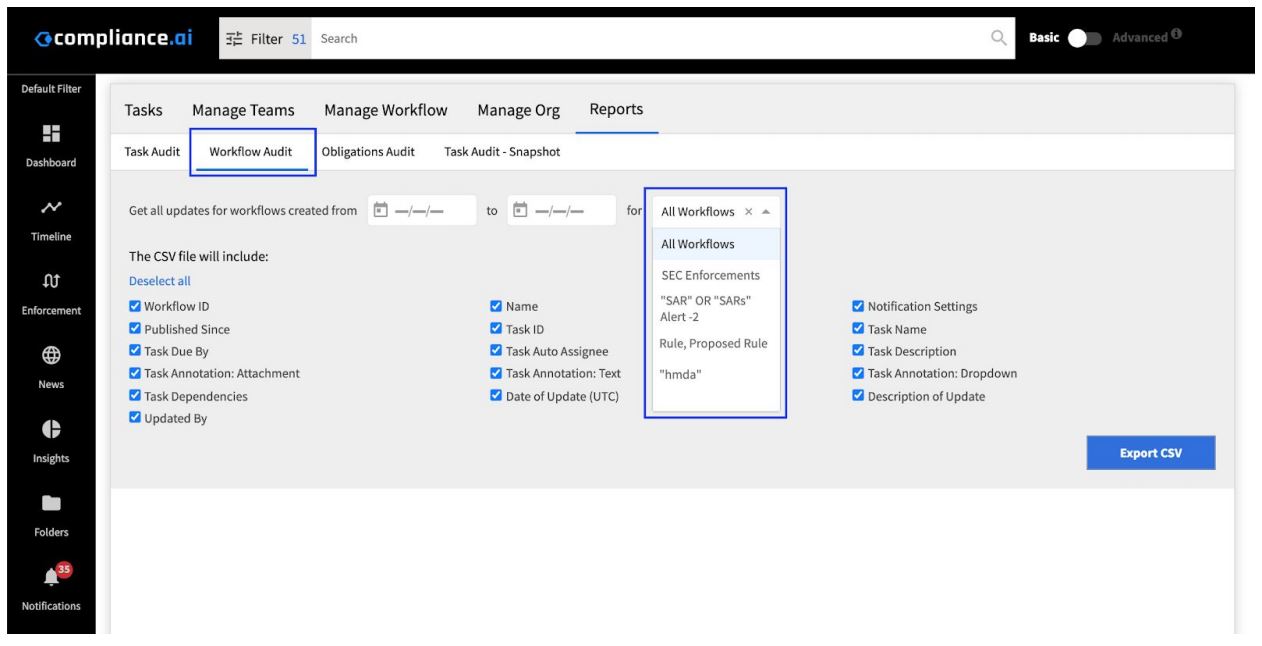Viewport: 1262px width, 646px height.
Task: Collapse the workflows dropdown arrow
Action: coord(766,212)
